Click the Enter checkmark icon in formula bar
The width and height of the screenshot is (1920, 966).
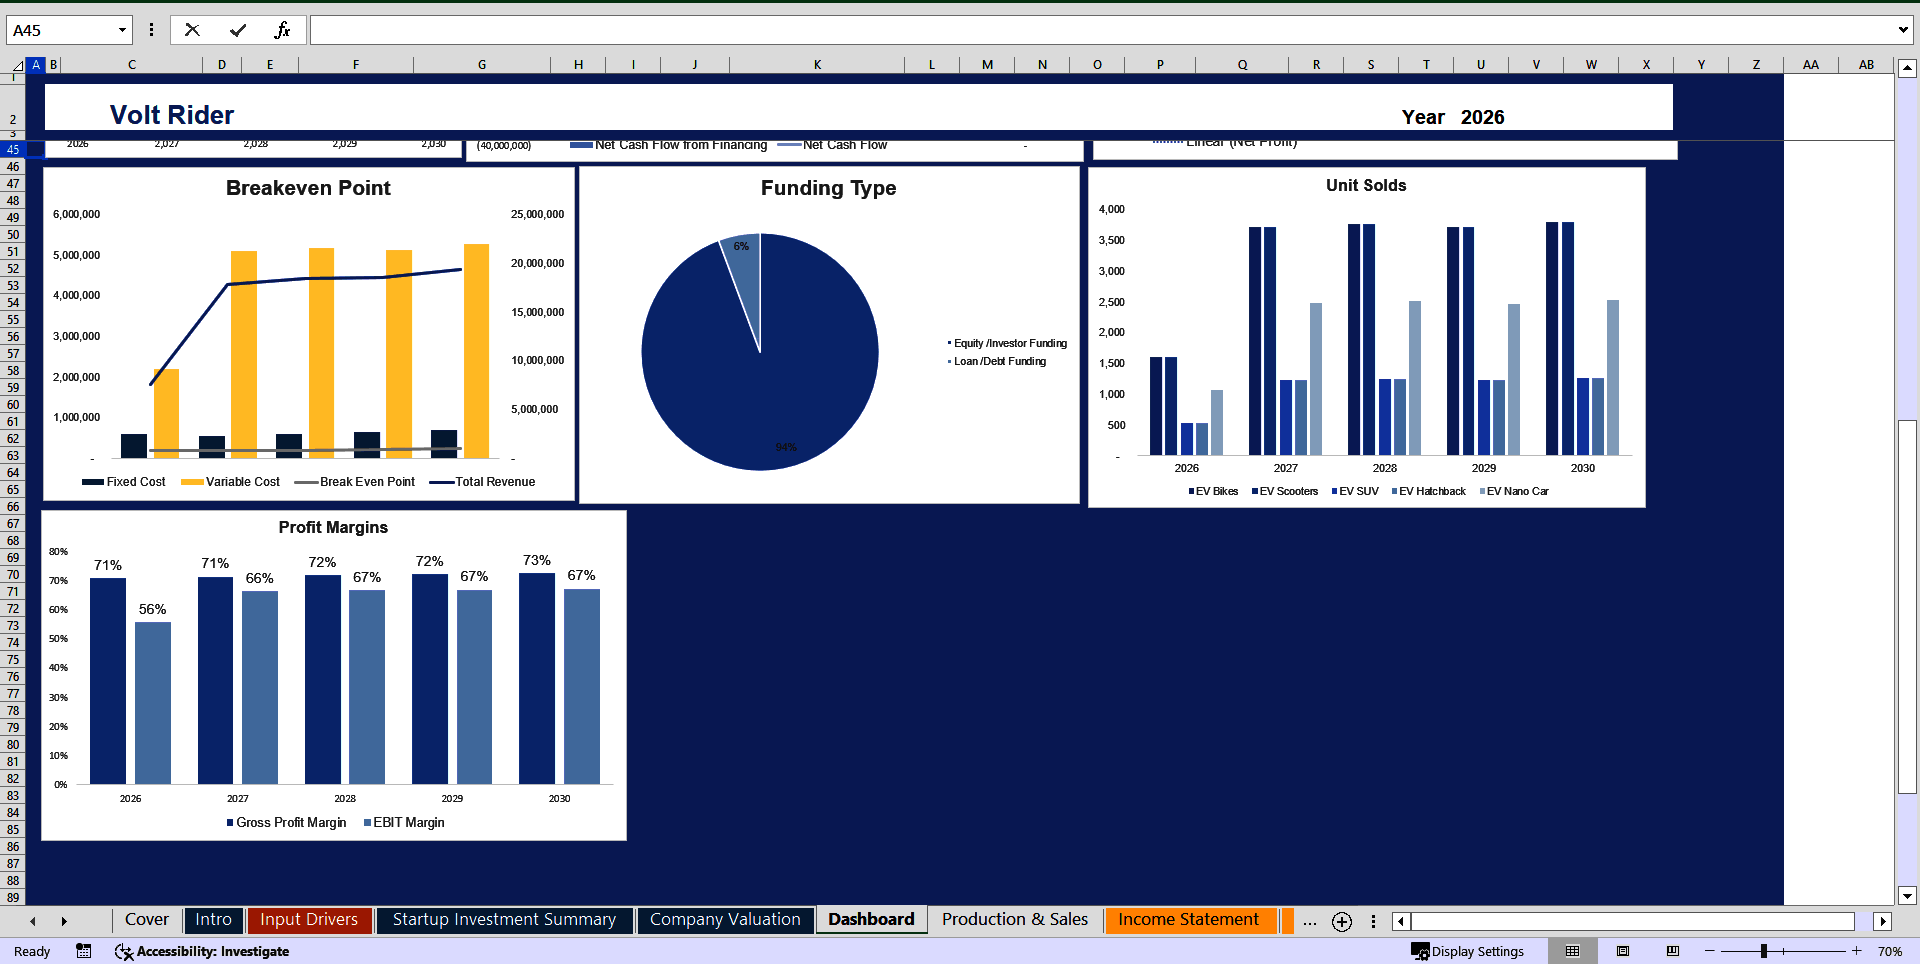[x=238, y=30]
